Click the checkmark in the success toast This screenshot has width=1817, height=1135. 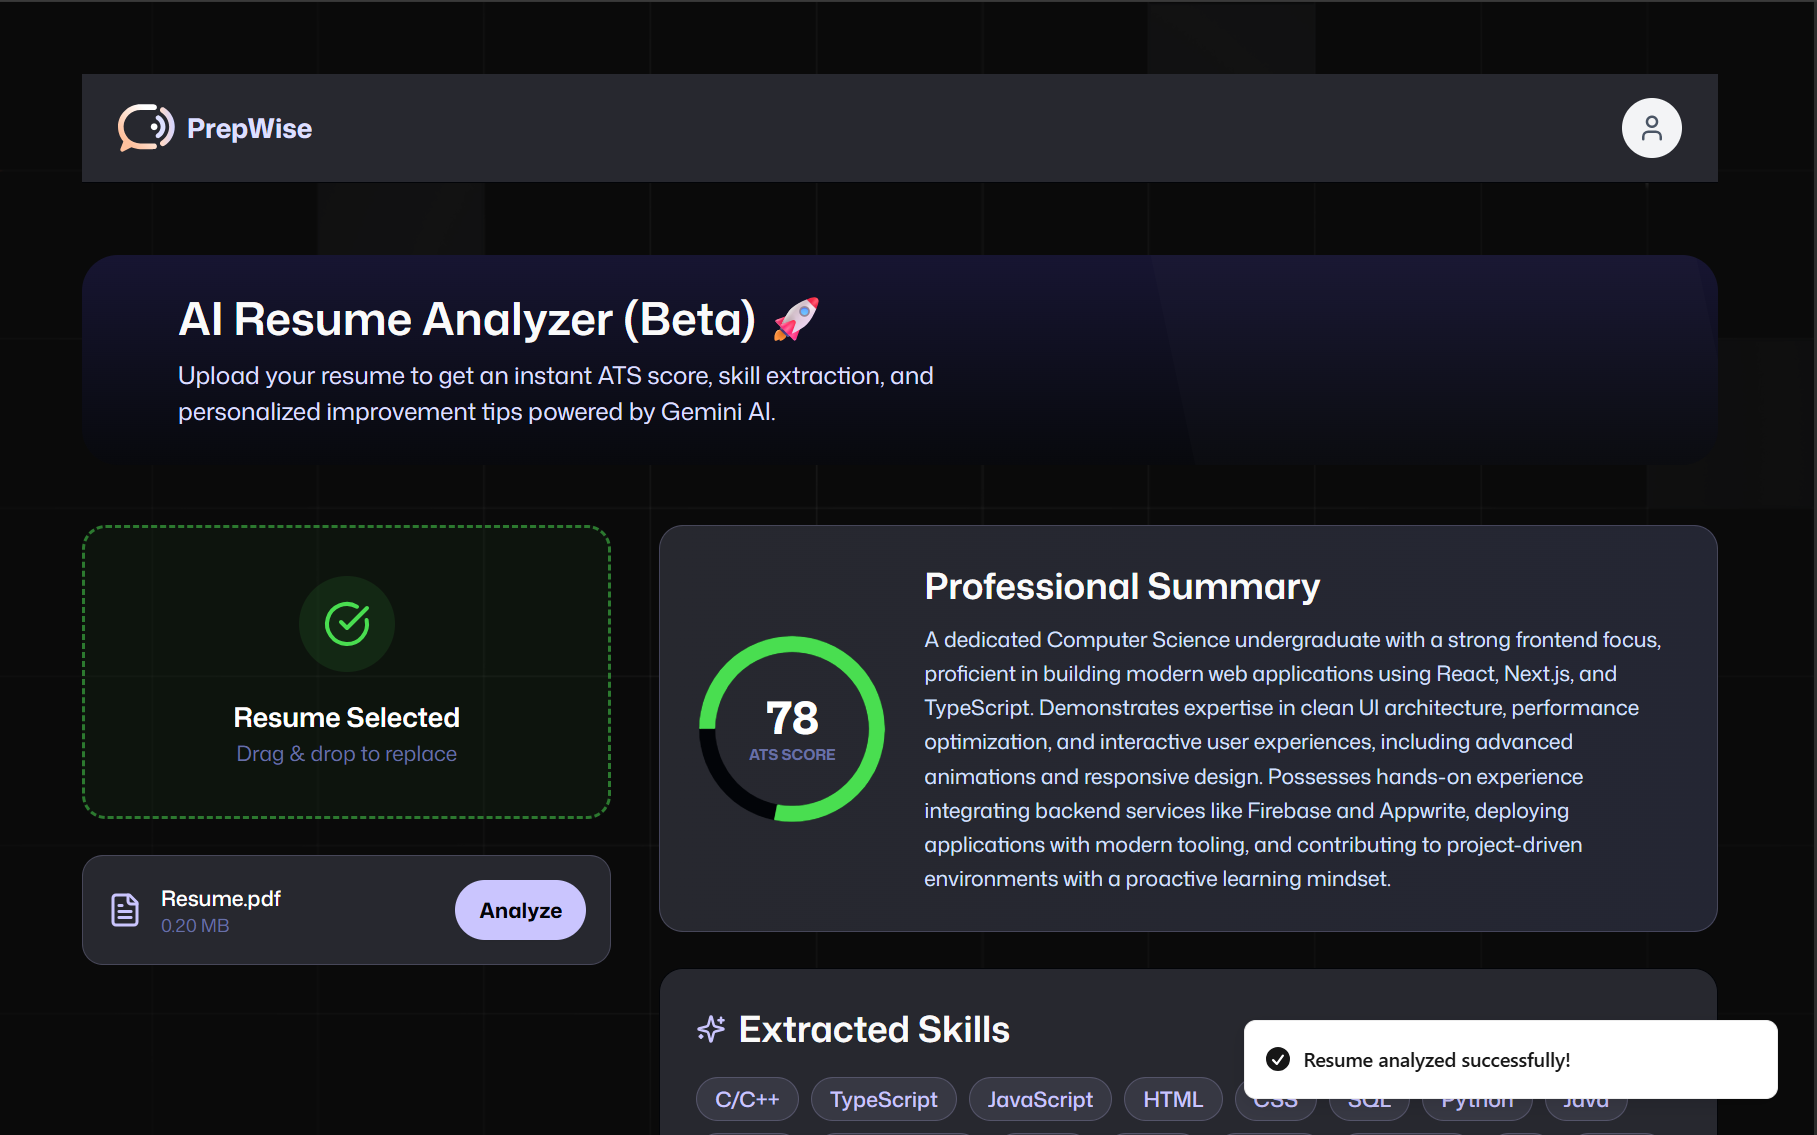coord(1278,1059)
